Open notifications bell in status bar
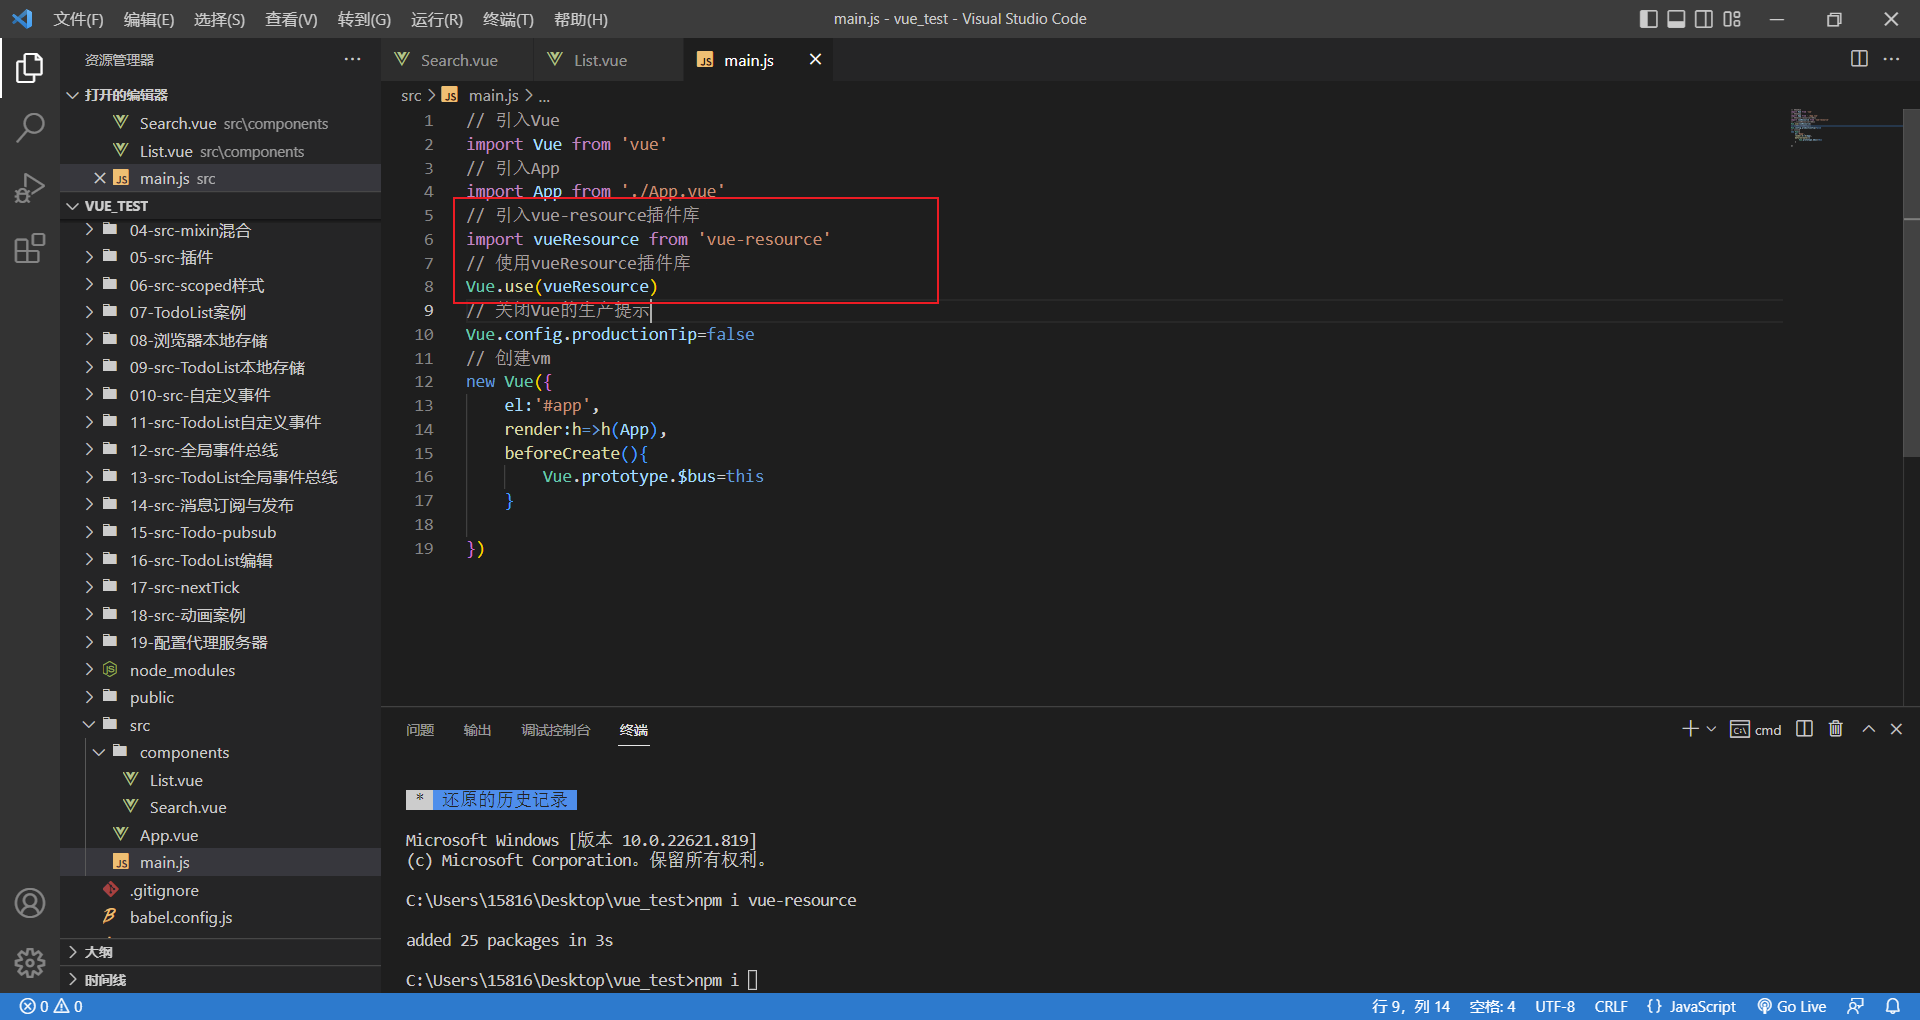Image resolution: width=1920 pixels, height=1020 pixels. (1893, 1006)
